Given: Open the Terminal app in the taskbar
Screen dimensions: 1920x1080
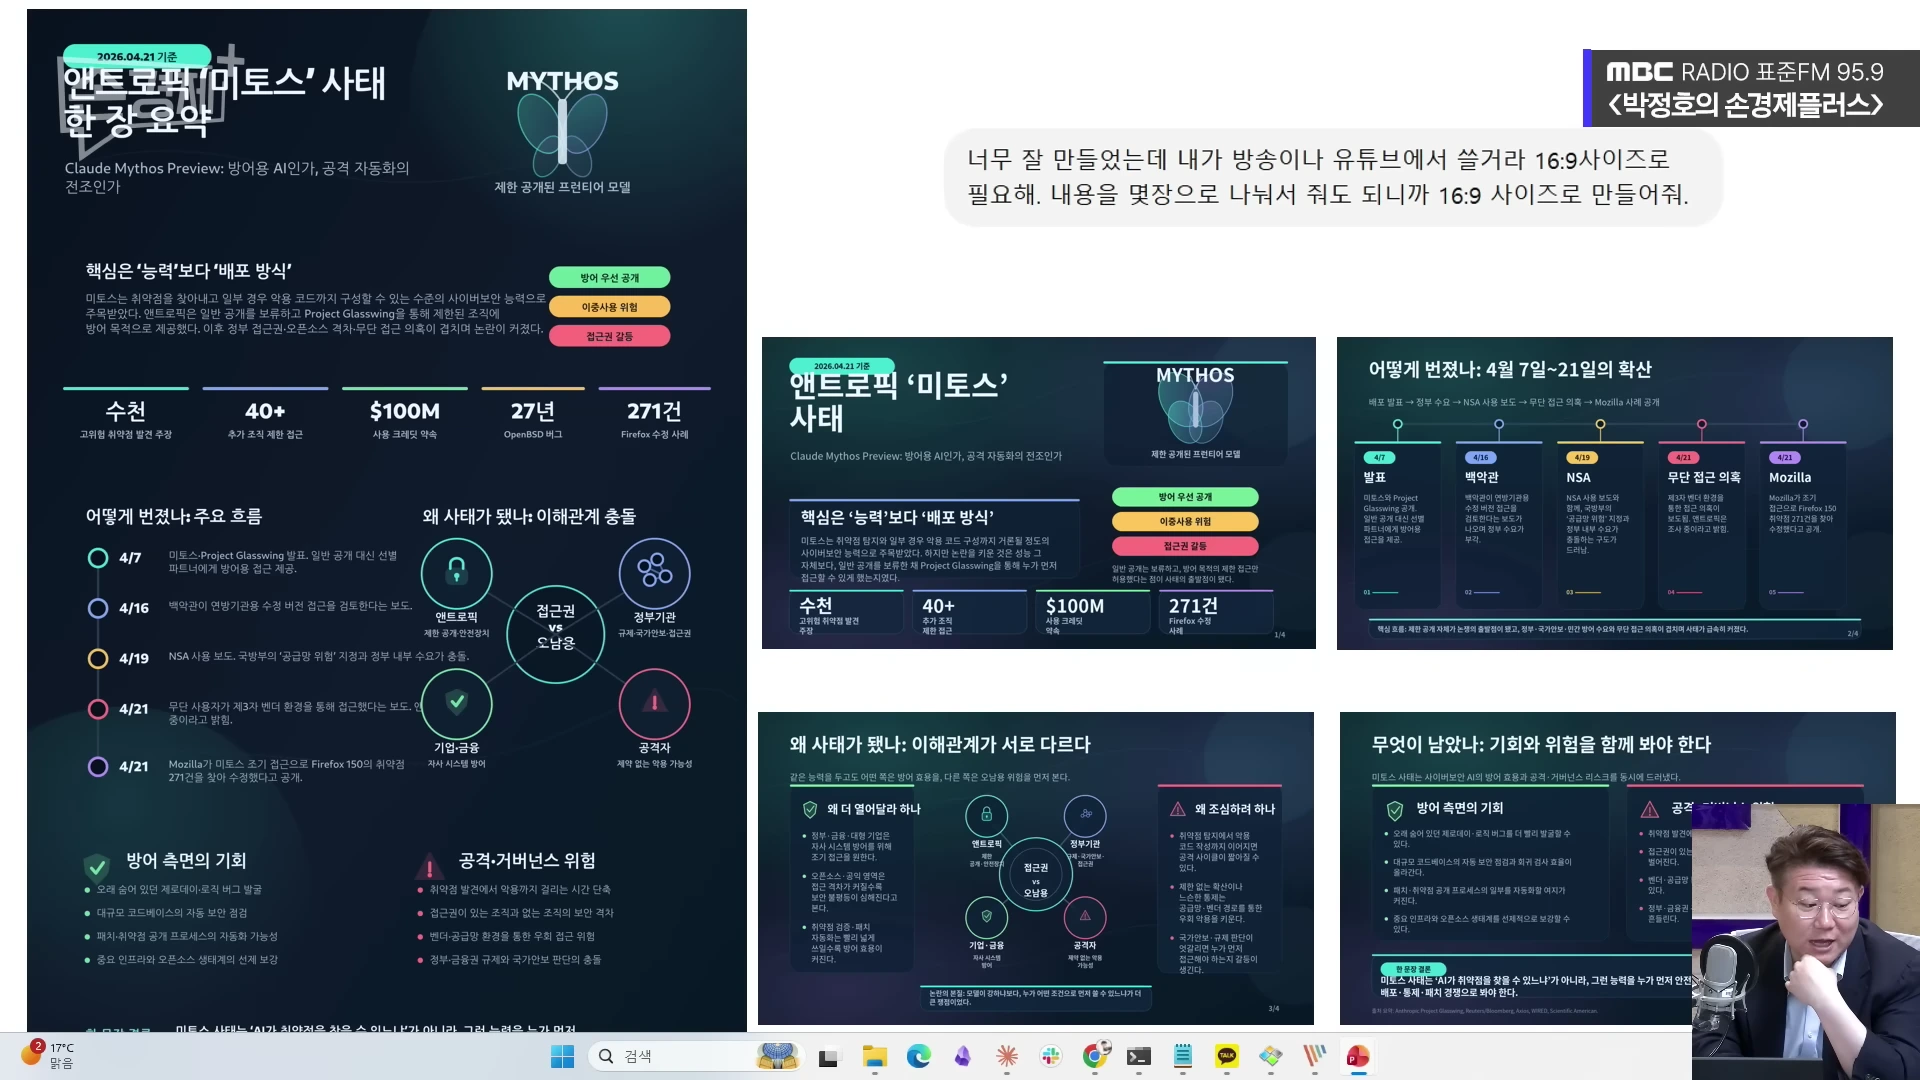Looking at the screenshot, I should pyautogui.click(x=1139, y=1056).
